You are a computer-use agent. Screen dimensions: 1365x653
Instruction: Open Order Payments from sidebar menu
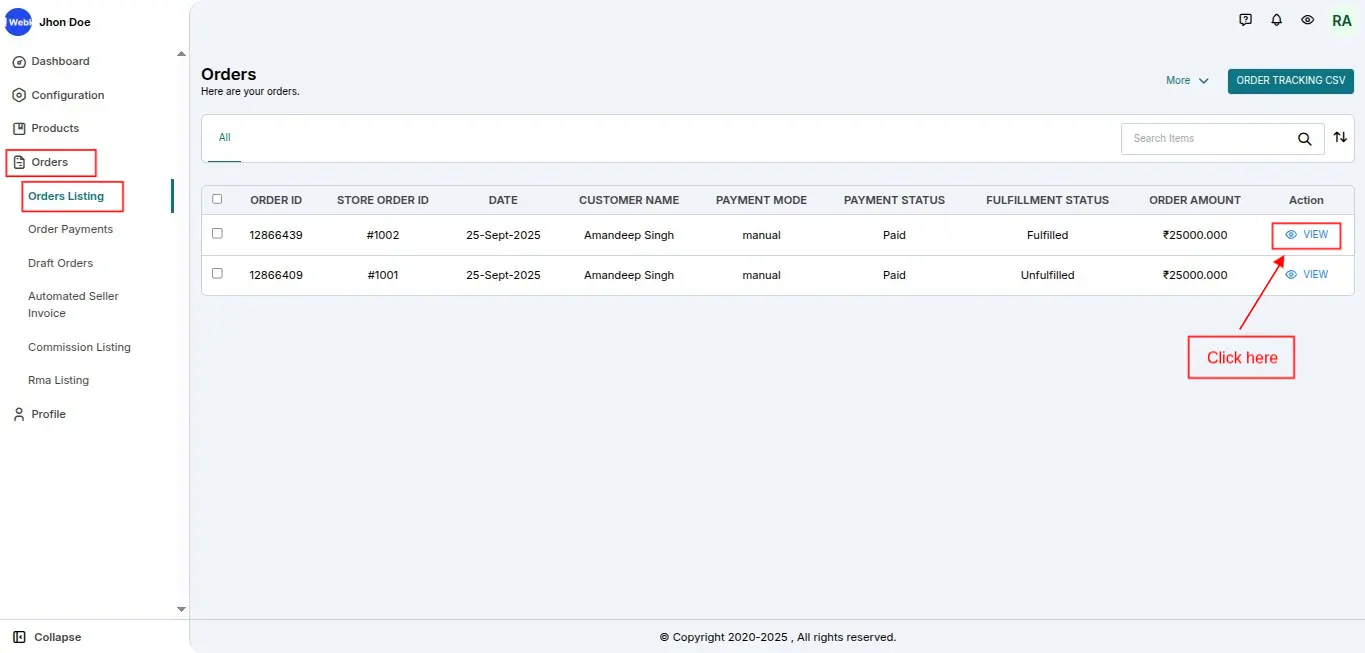pyautogui.click(x=70, y=229)
